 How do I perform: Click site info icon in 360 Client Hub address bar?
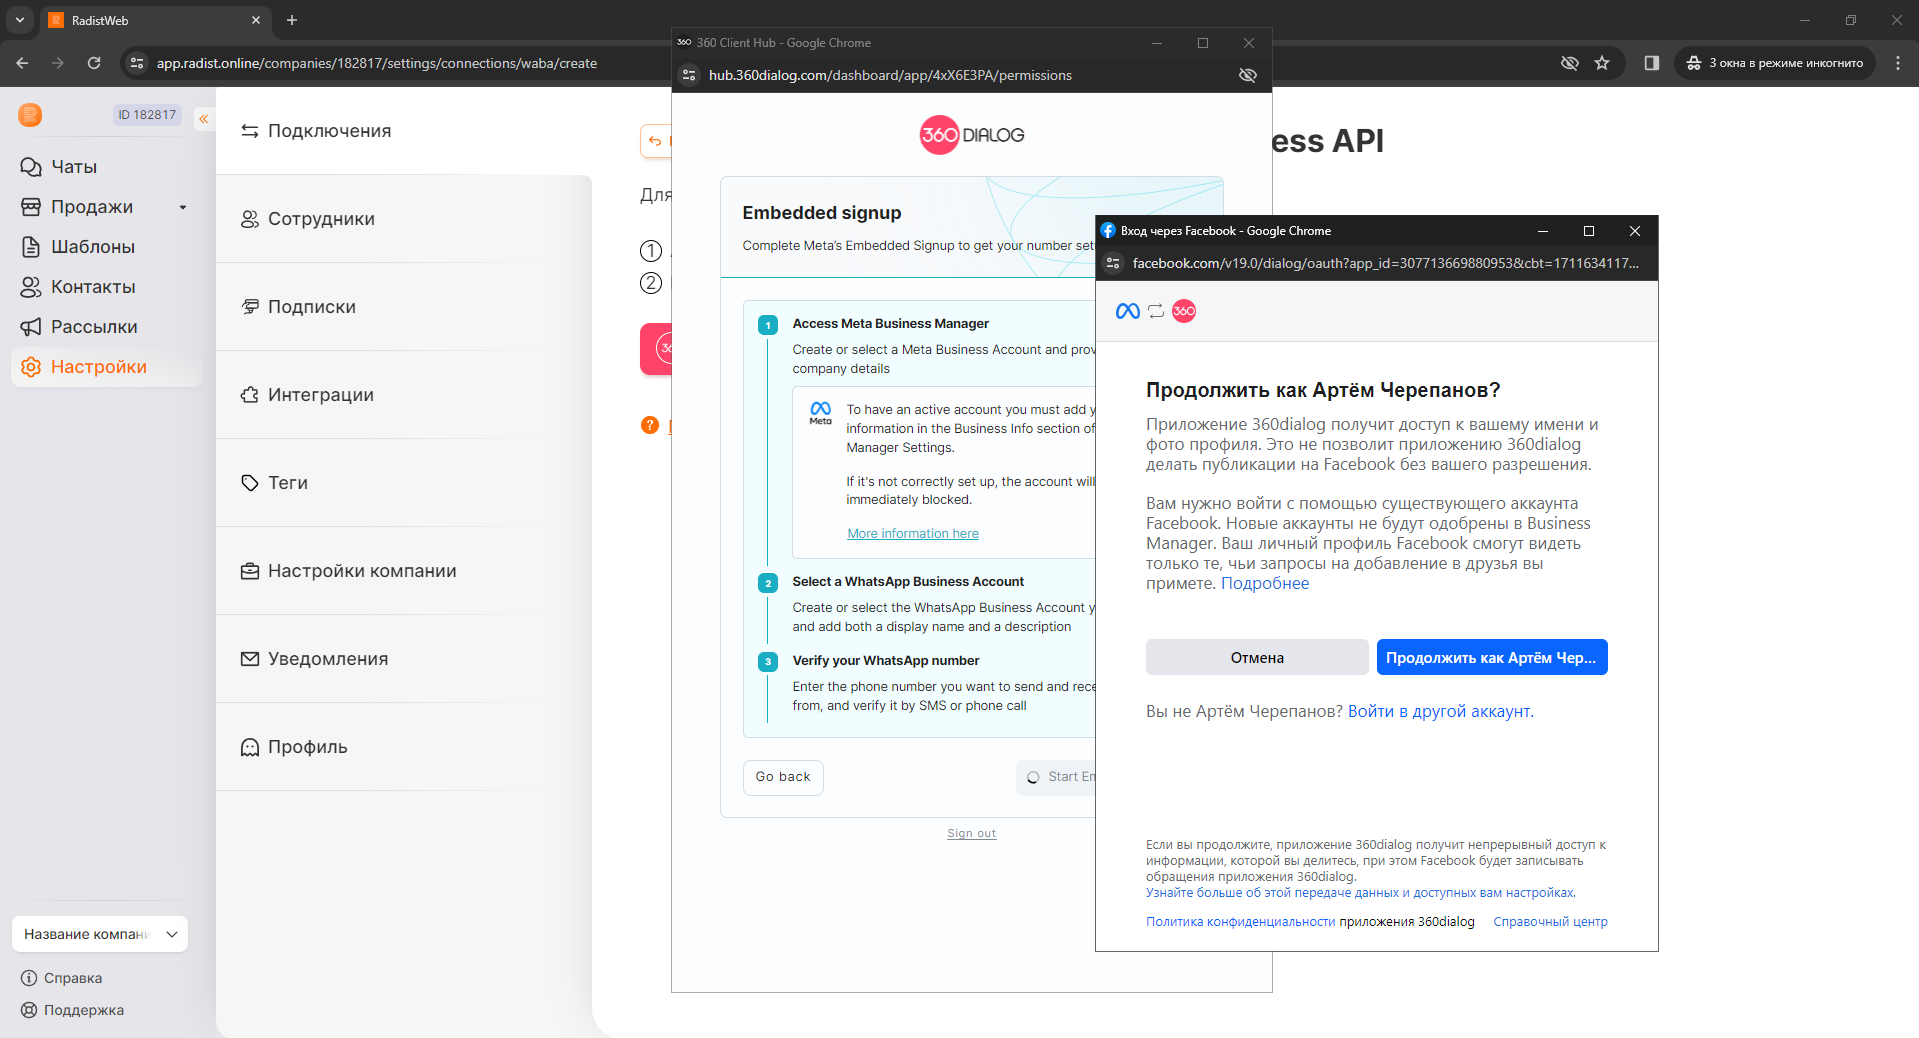click(x=689, y=75)
